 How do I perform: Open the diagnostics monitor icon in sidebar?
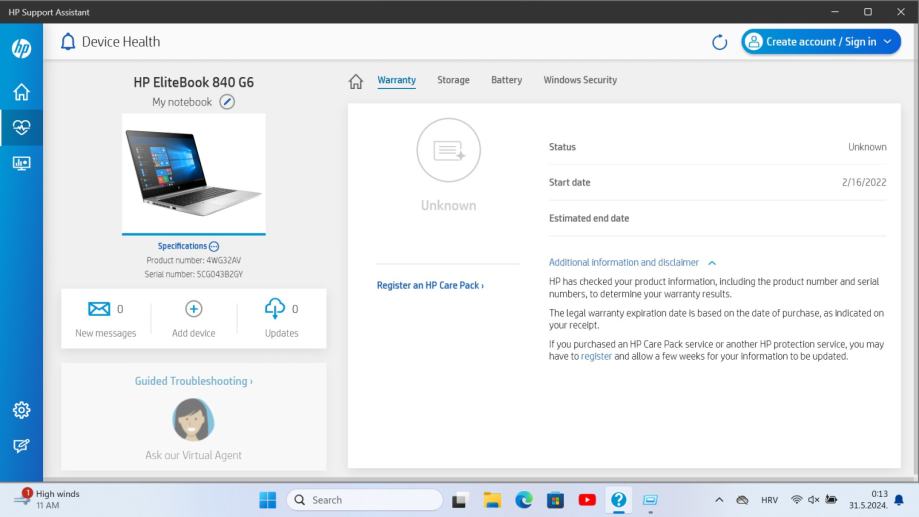[21, 164]
